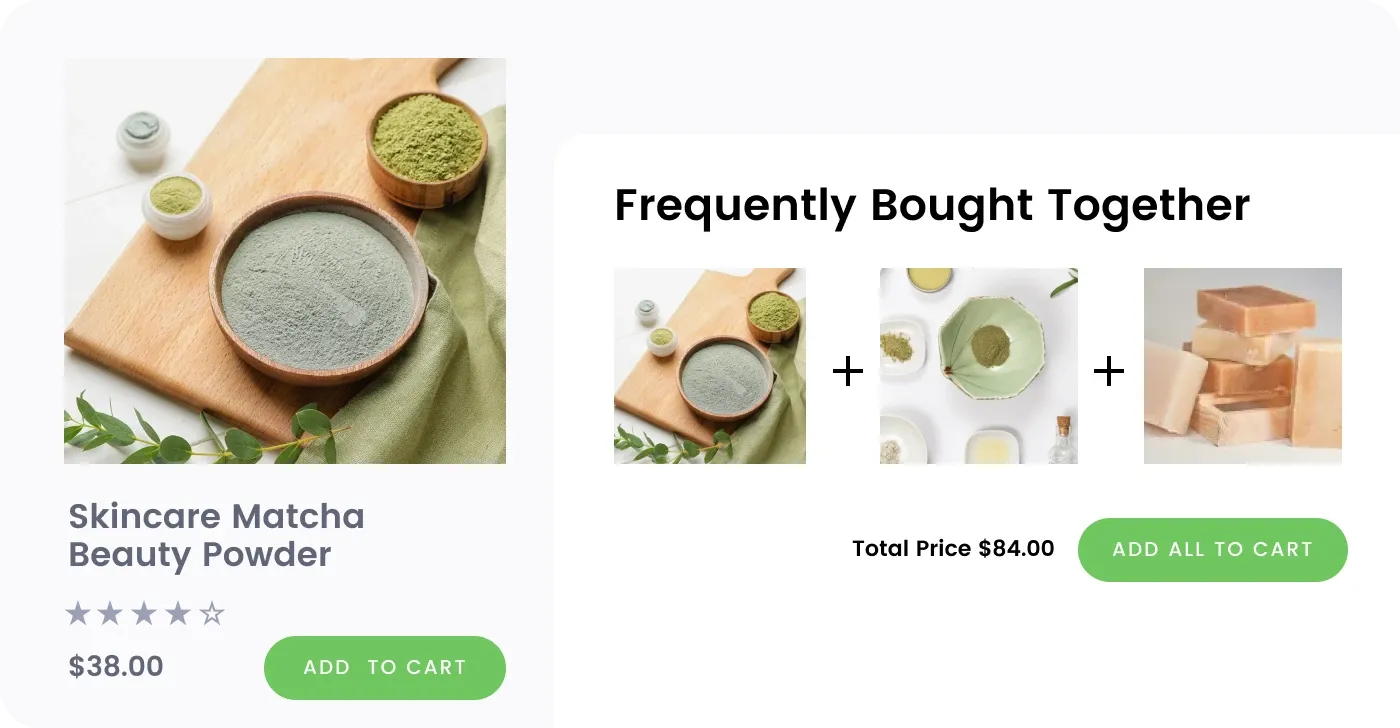
Task: Open the matcha powder bundle thumbnail
Action: coord(709,366)
